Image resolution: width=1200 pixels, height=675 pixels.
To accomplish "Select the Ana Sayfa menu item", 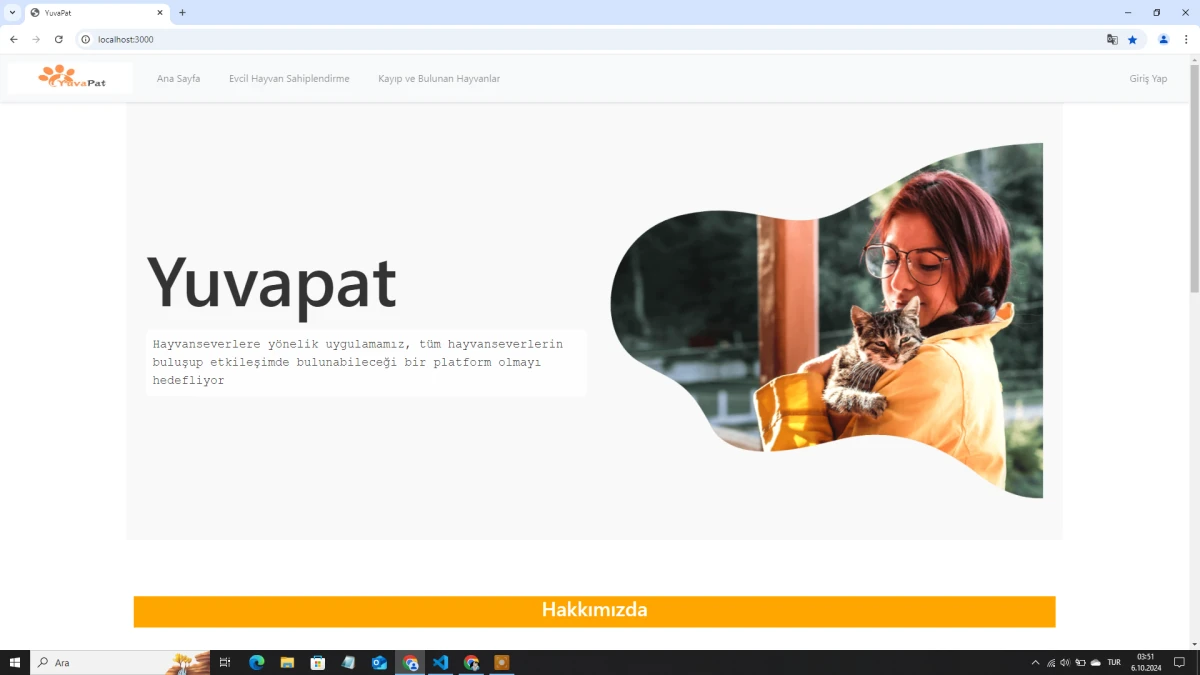I will pos(178,78).
